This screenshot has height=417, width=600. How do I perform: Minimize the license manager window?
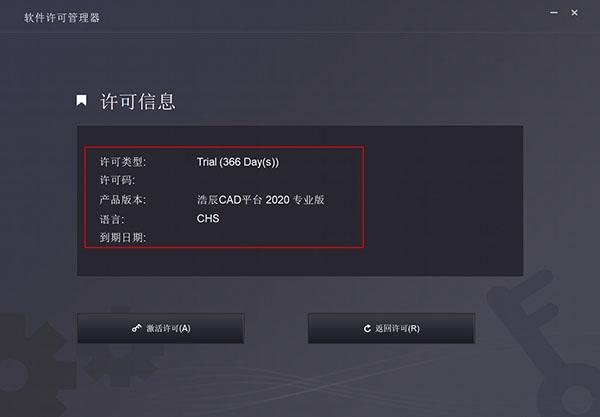(554, 13)
